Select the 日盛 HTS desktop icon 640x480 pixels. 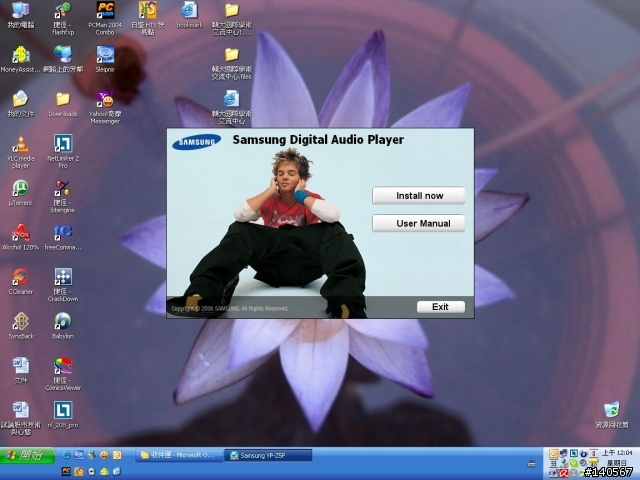coord(147,18)
